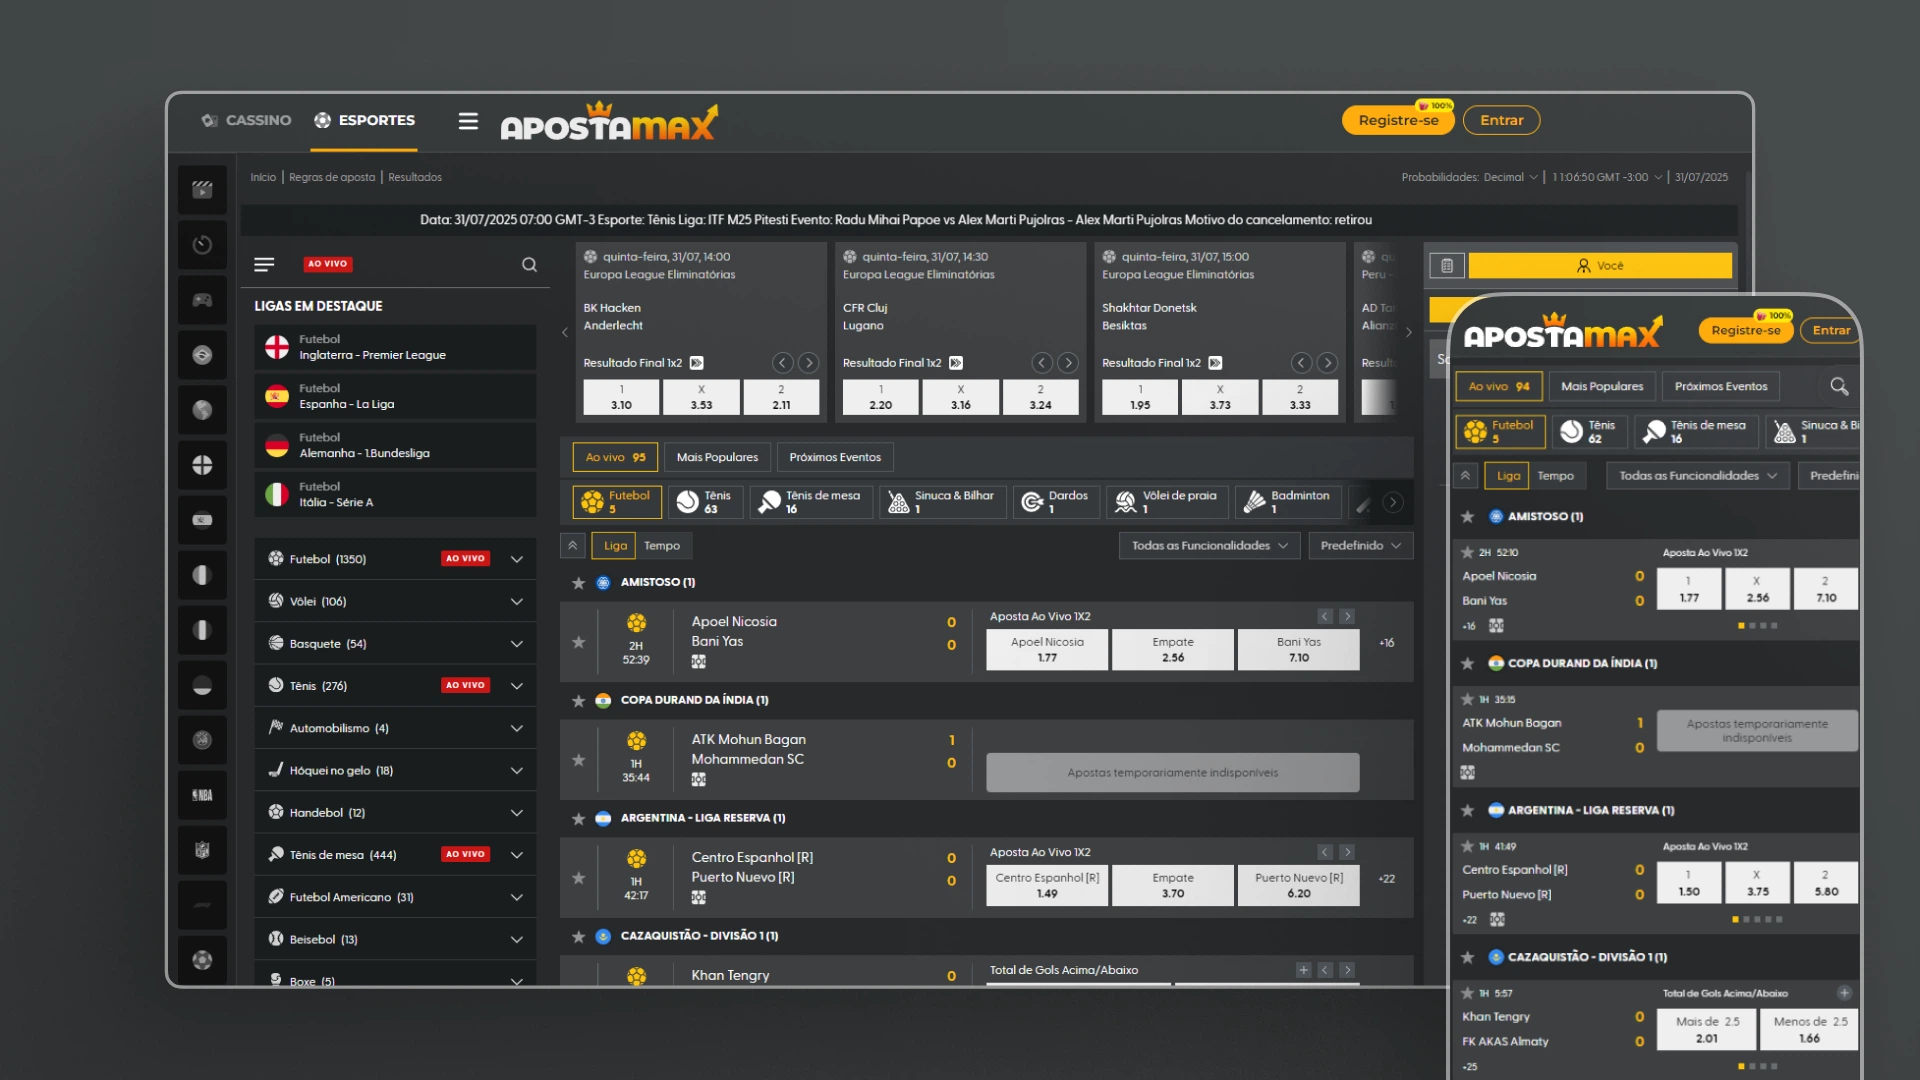
Task: Open the Regras de aposta link
Action: (332, 177)
